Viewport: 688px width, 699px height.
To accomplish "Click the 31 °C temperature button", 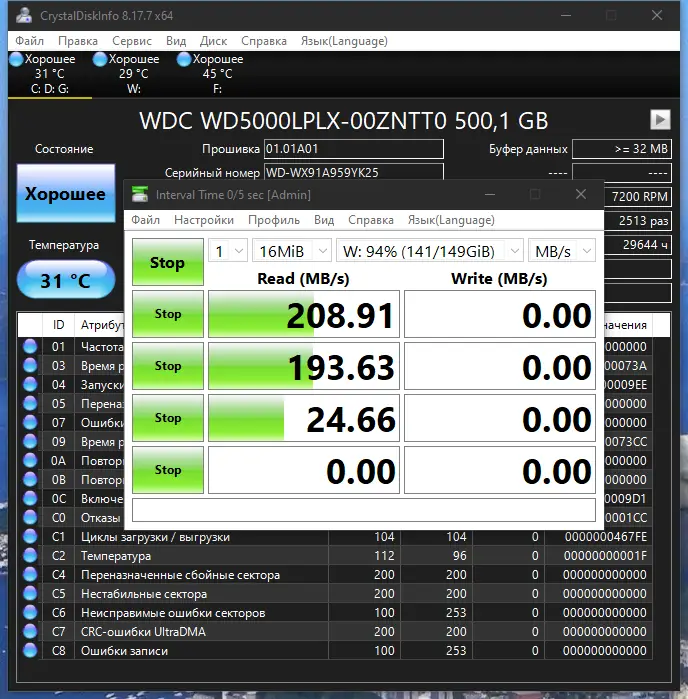I will pos(66,280).
